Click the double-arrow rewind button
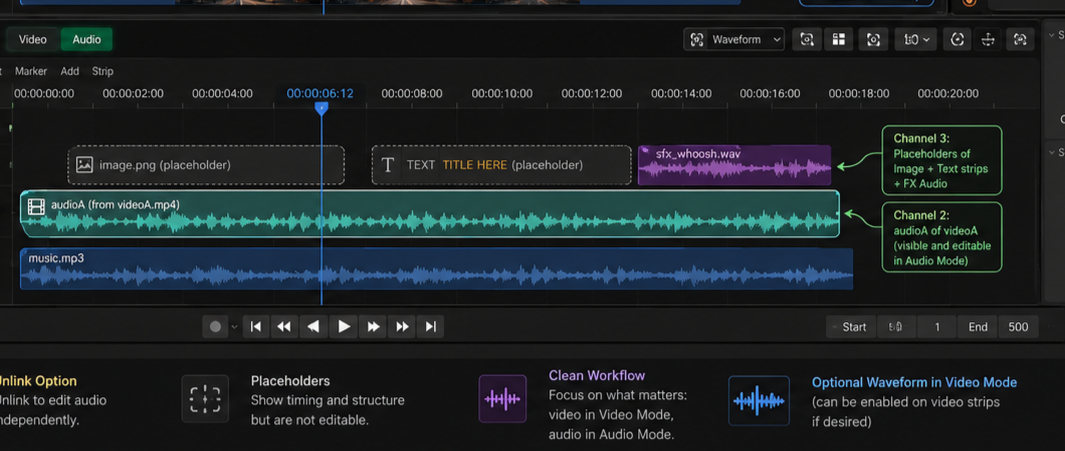This screenshot has width=1065, height=451. (284, 327)
